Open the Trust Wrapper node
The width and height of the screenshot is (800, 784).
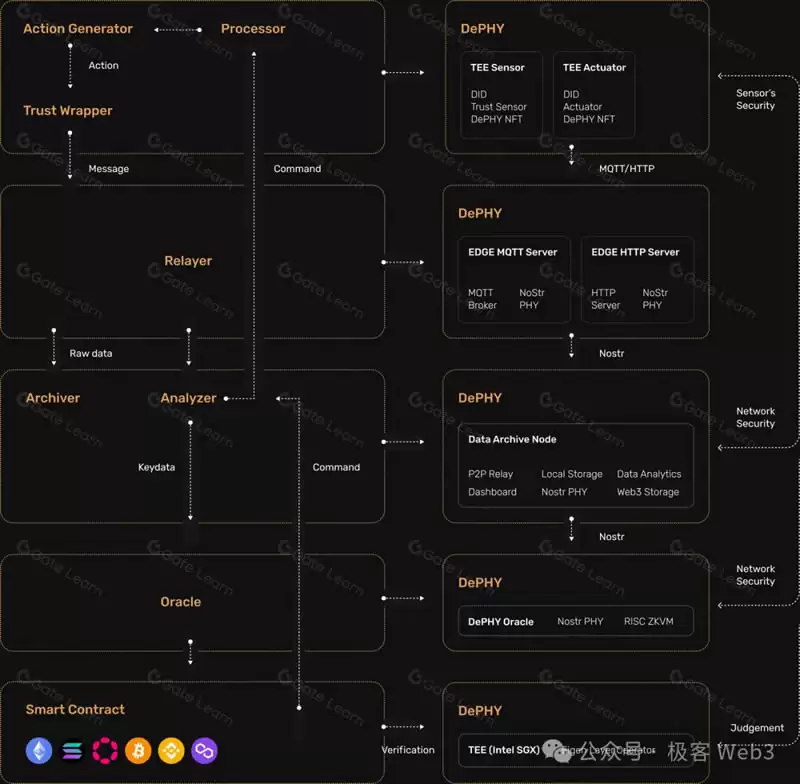pos(68,110)
